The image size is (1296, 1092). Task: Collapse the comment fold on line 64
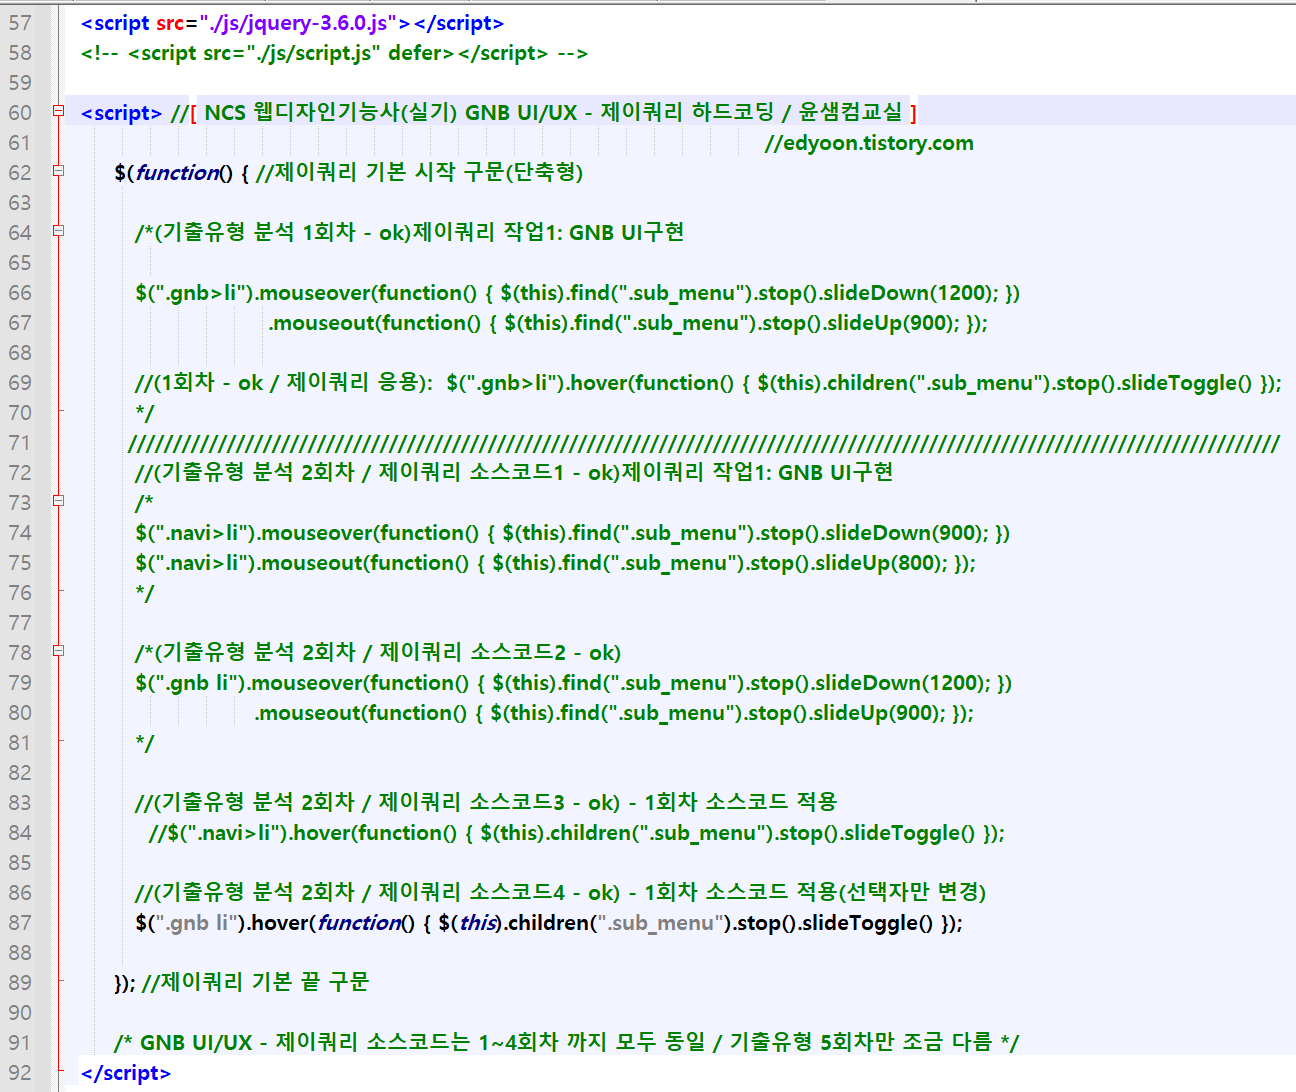point(58,231)
